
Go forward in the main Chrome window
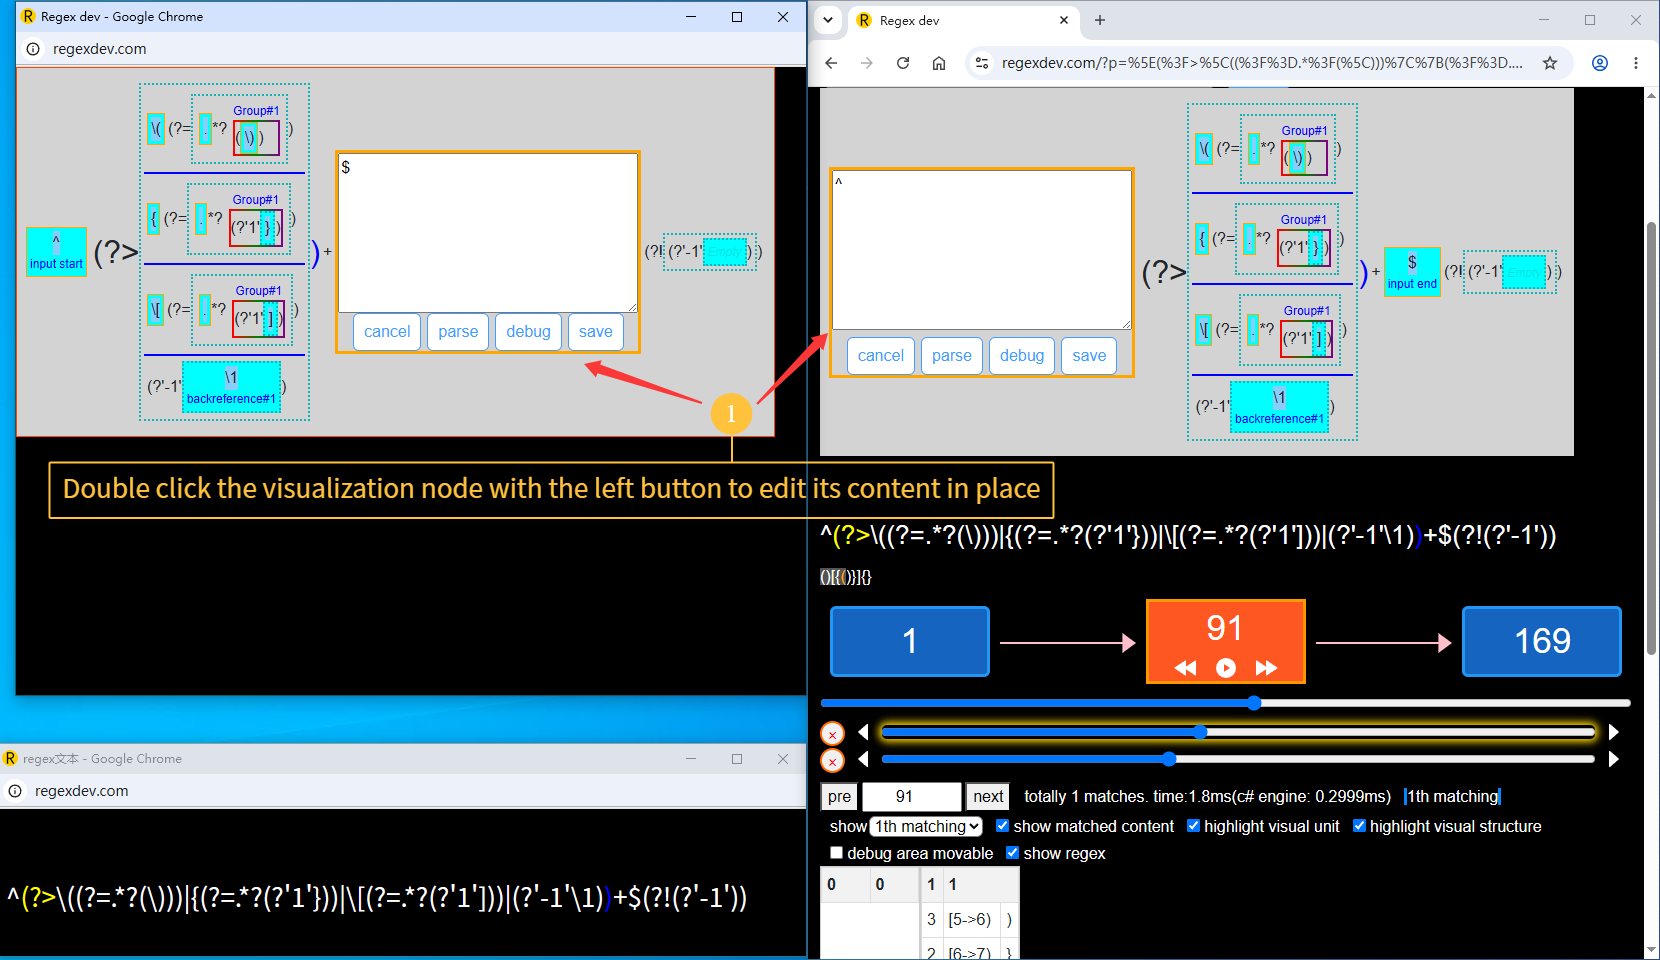click(x=867, y=63)
